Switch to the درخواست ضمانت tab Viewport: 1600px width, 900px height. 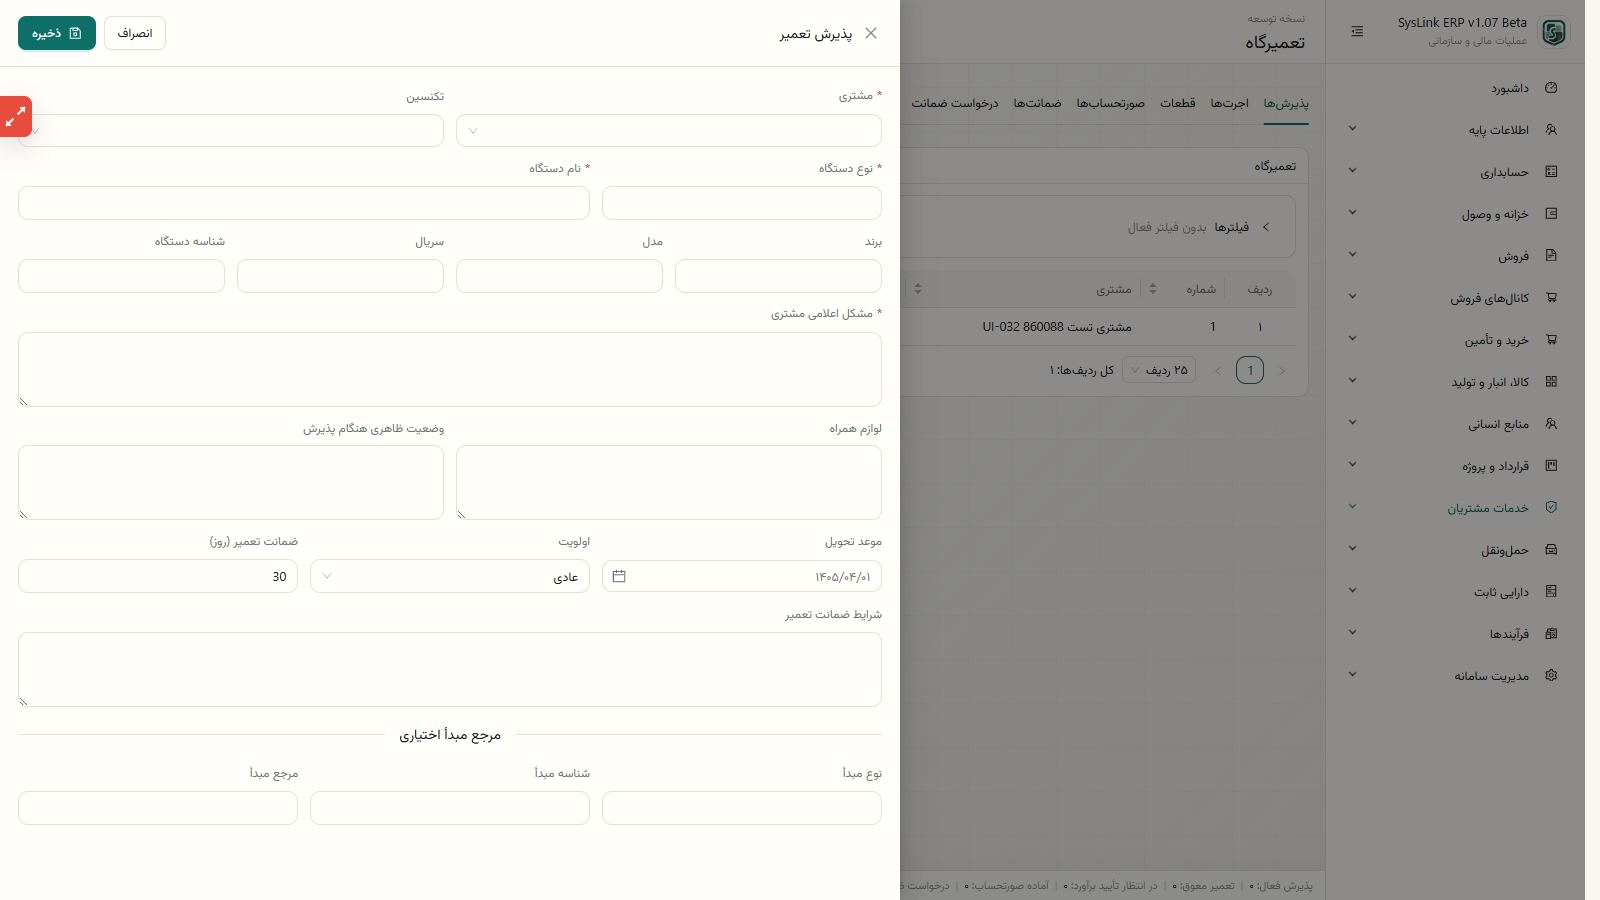click(x=954, y=103)
